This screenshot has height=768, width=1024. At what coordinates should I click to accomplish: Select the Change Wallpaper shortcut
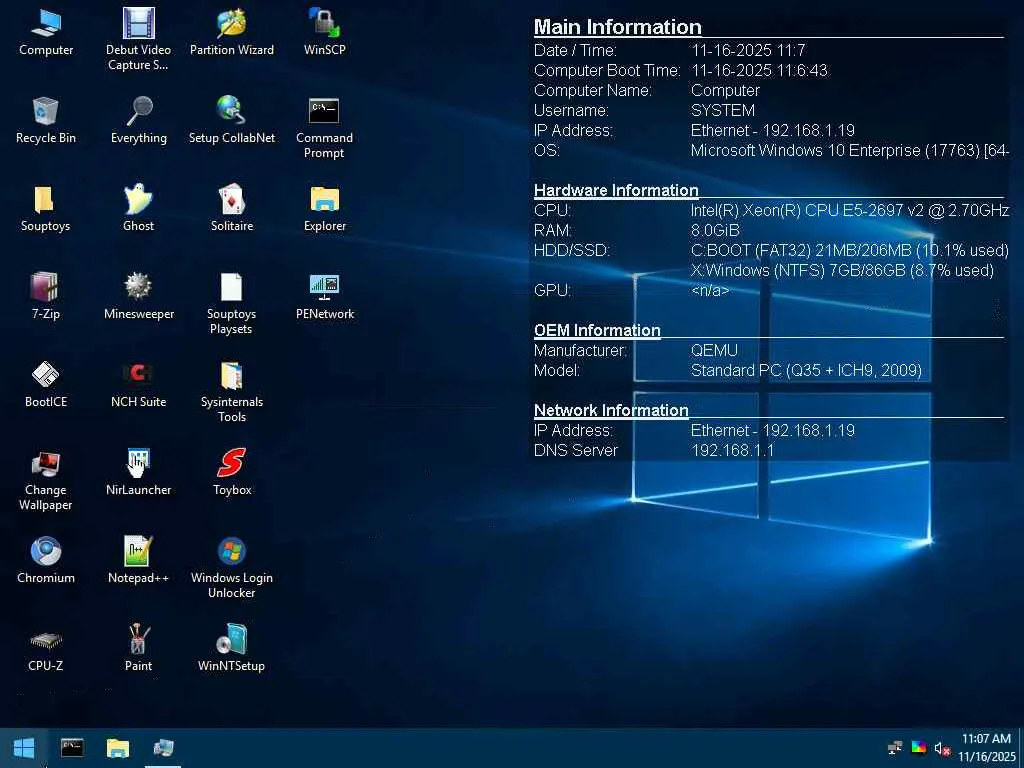click(46, 480)
